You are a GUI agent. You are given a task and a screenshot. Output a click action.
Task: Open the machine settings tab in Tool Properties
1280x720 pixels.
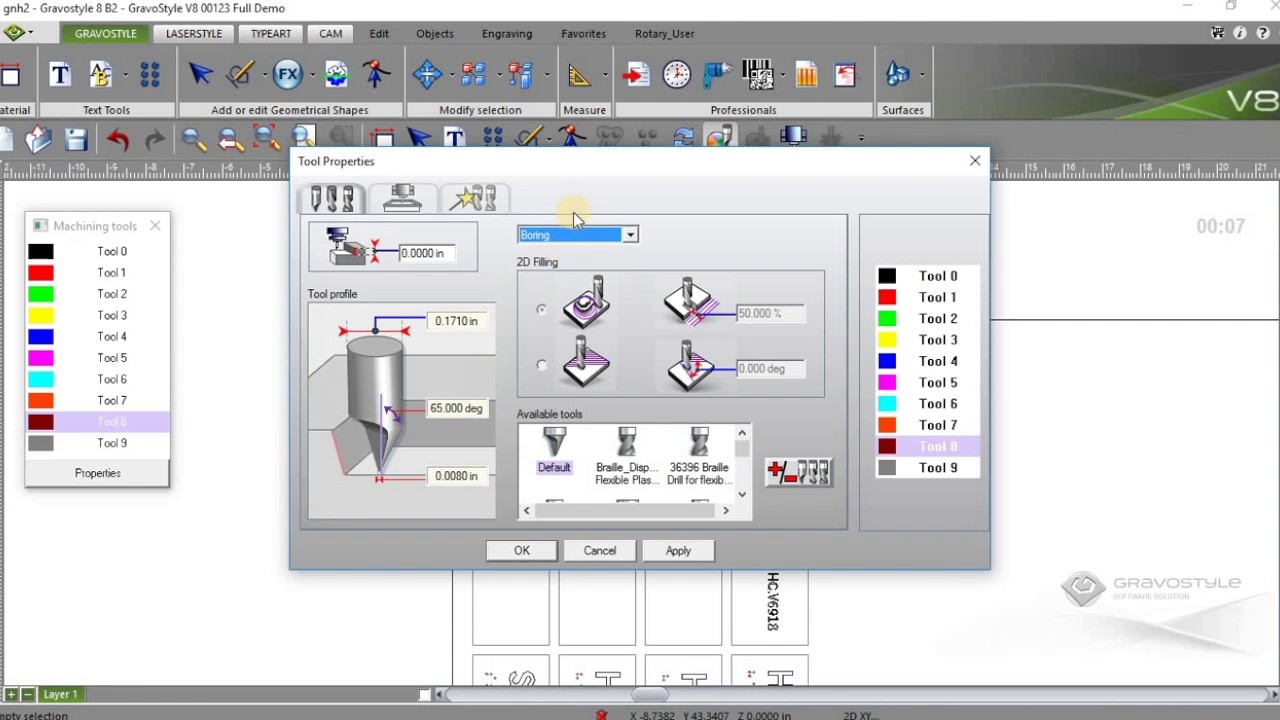tap(402, 198)
